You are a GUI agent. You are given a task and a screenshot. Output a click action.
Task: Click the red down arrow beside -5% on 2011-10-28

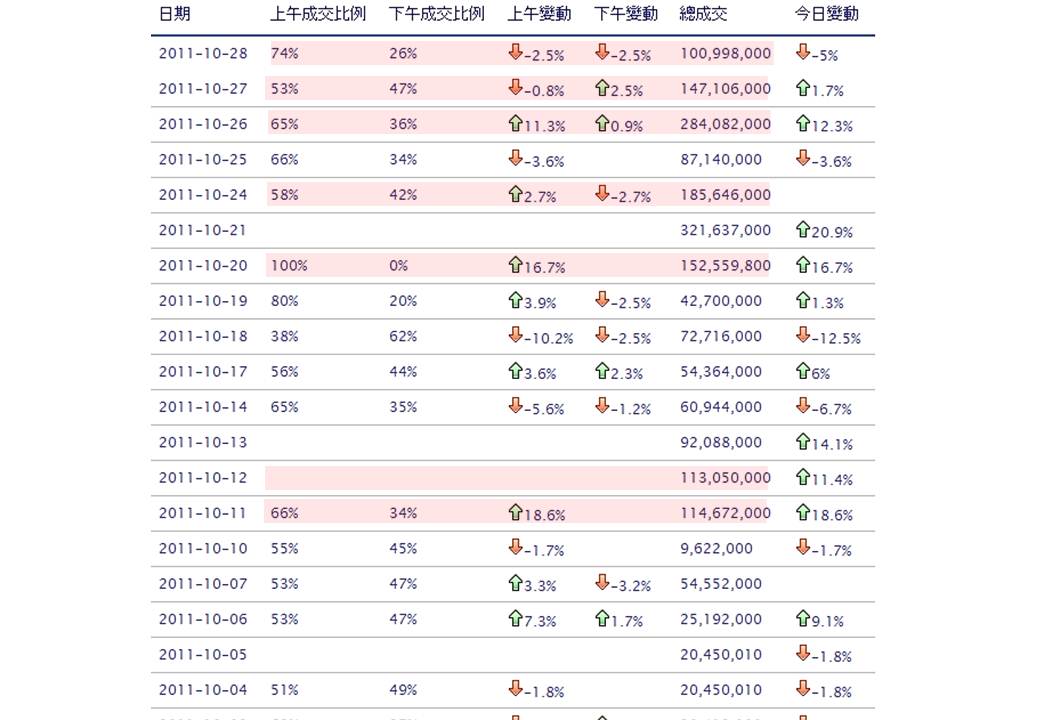(803, 51)
